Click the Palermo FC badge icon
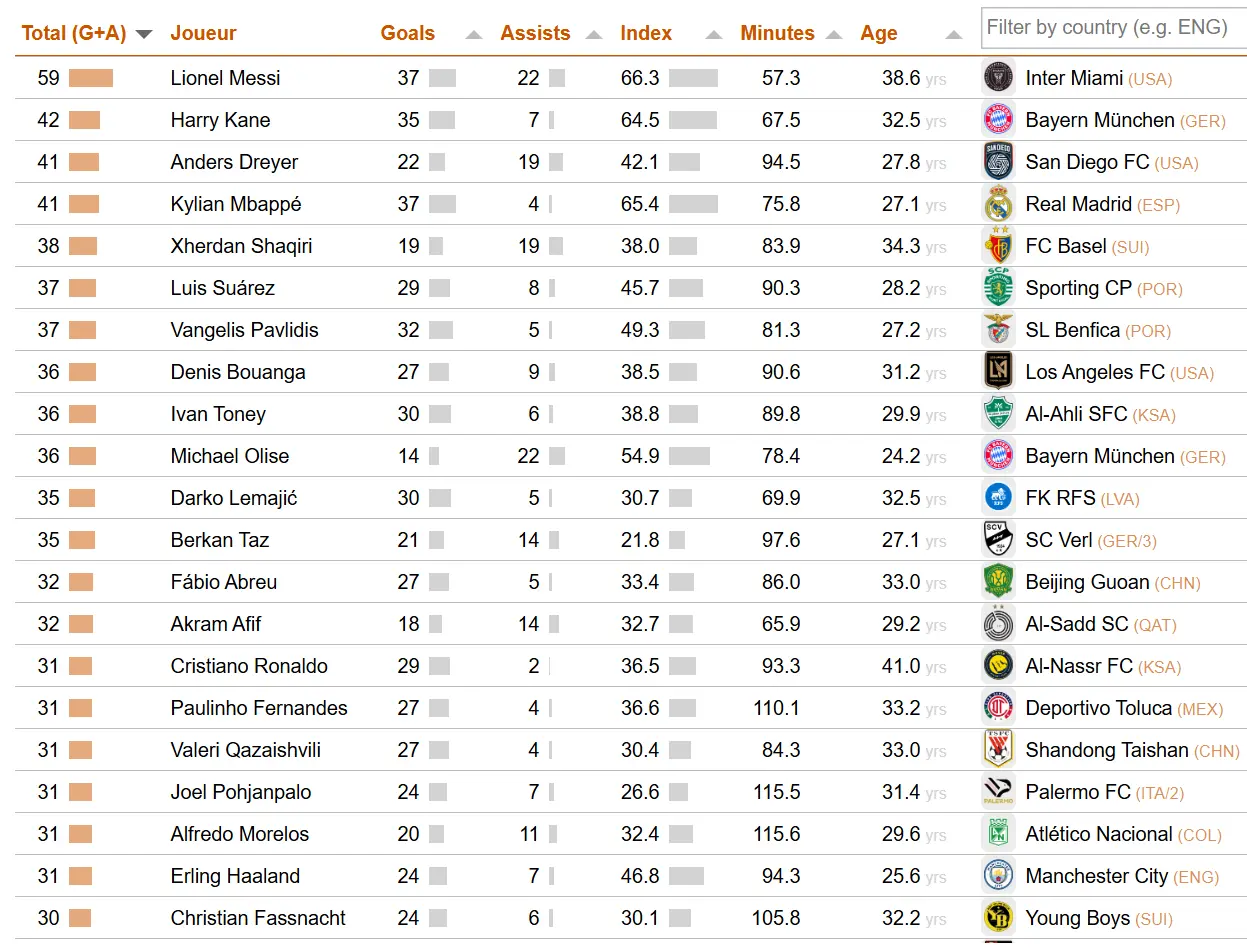 [x=998, y=792]
